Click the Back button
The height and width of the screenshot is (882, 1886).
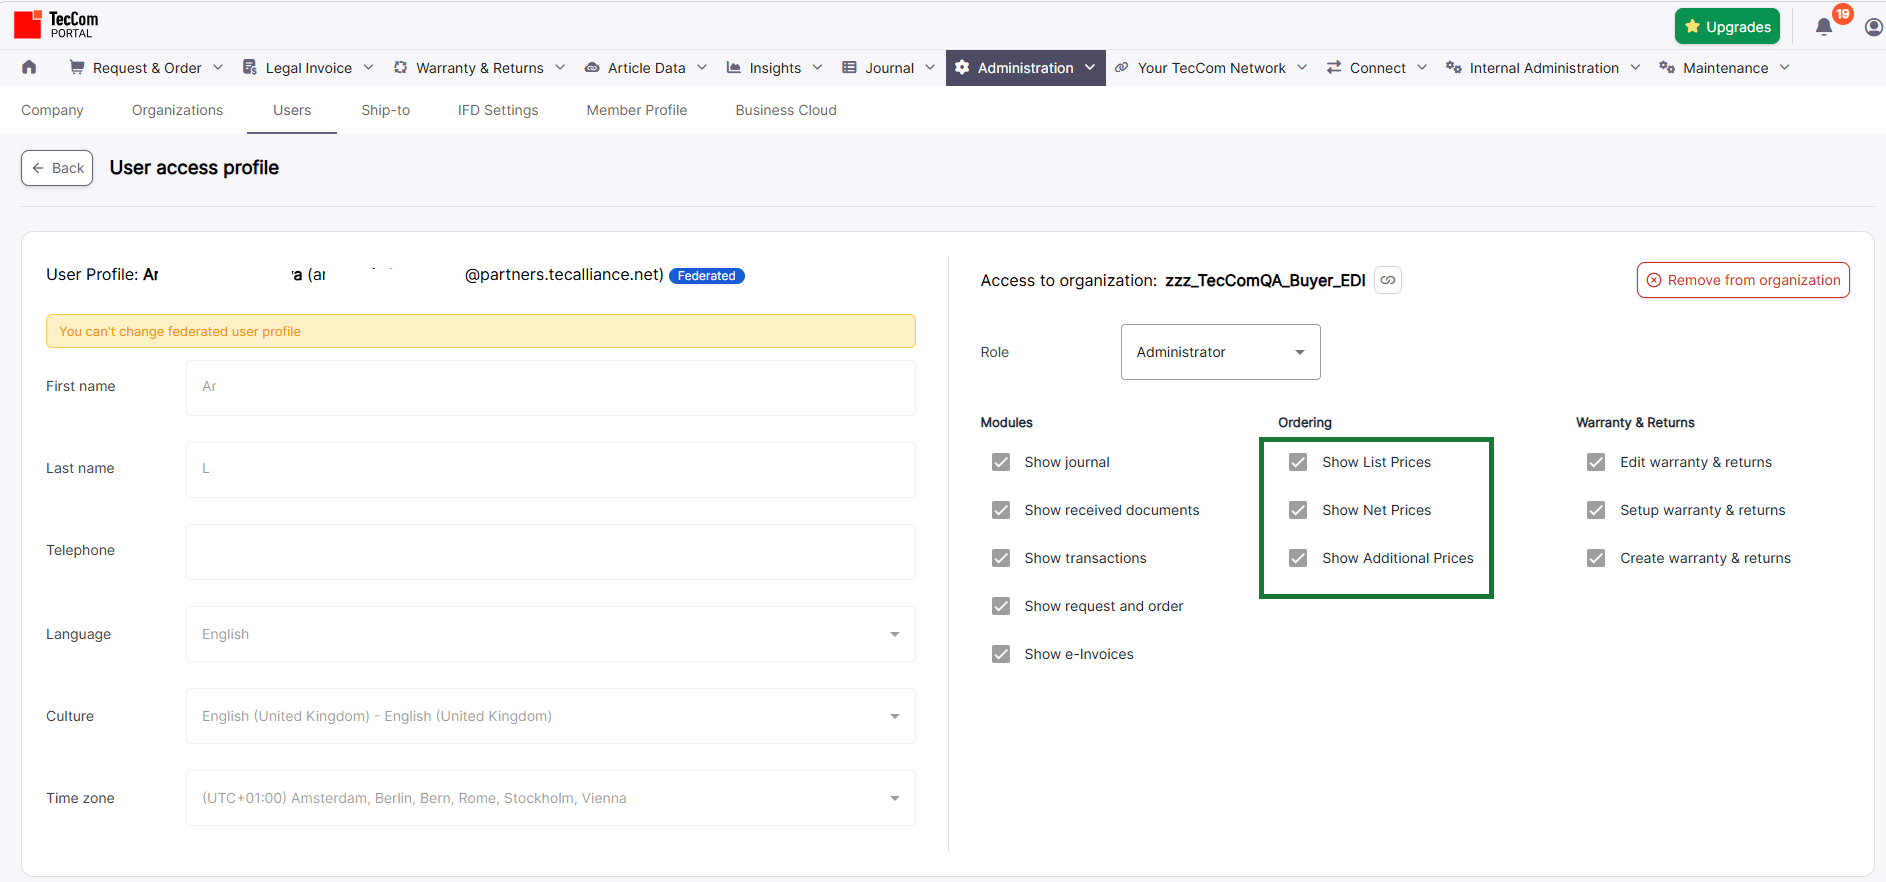(57, 168)
